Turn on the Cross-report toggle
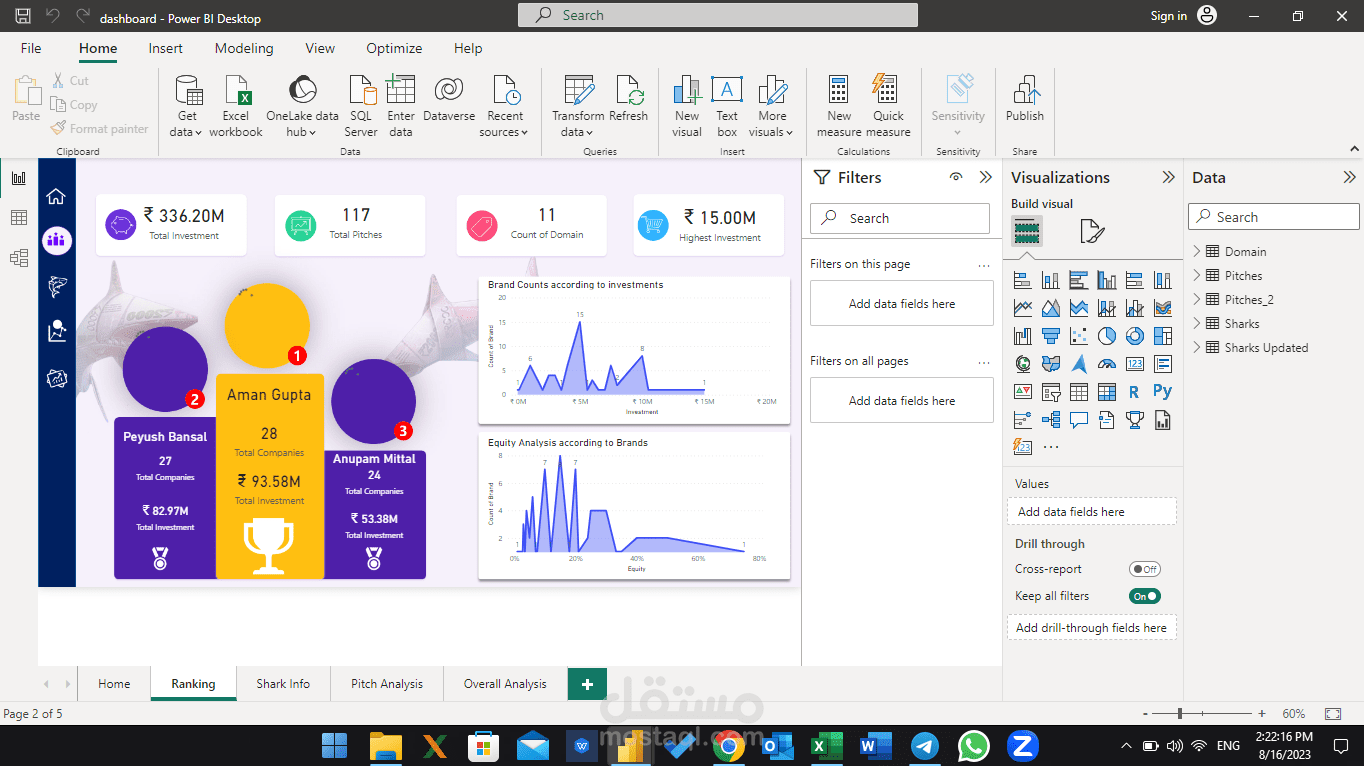This screenshot has width=1364, height=766. point(1145,569)
